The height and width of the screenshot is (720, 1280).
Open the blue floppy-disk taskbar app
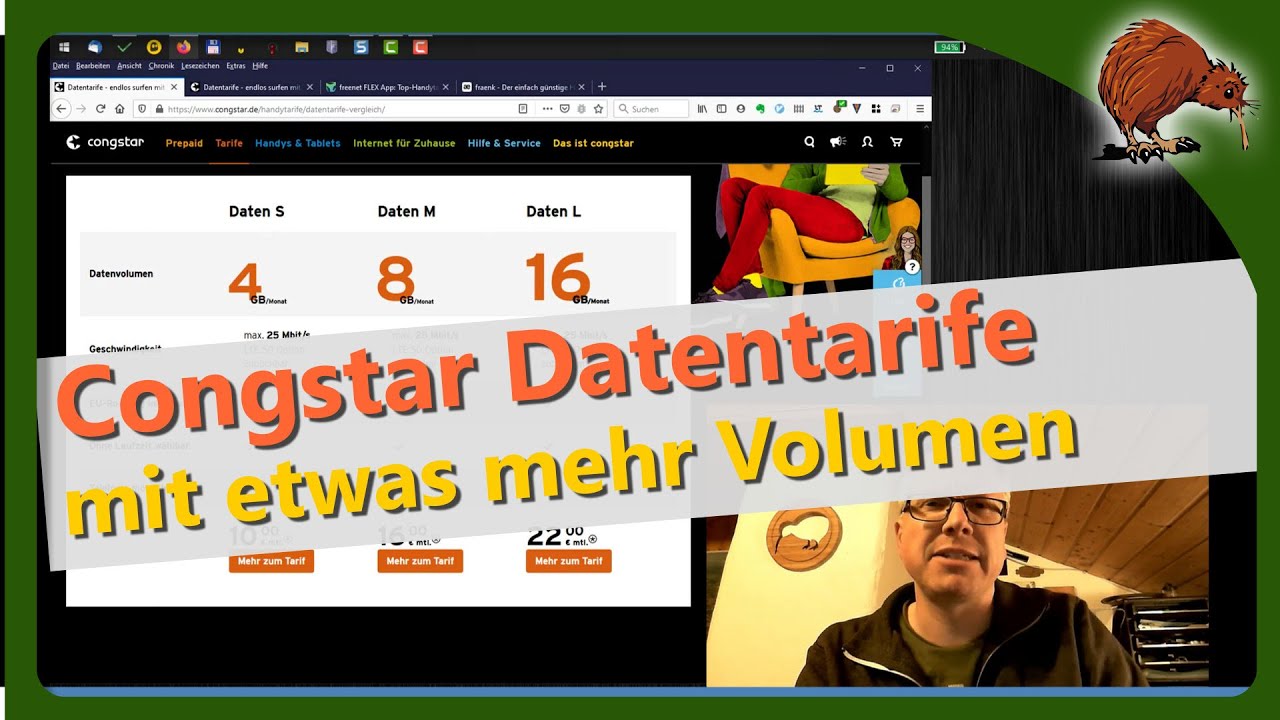tap(213, 47)
